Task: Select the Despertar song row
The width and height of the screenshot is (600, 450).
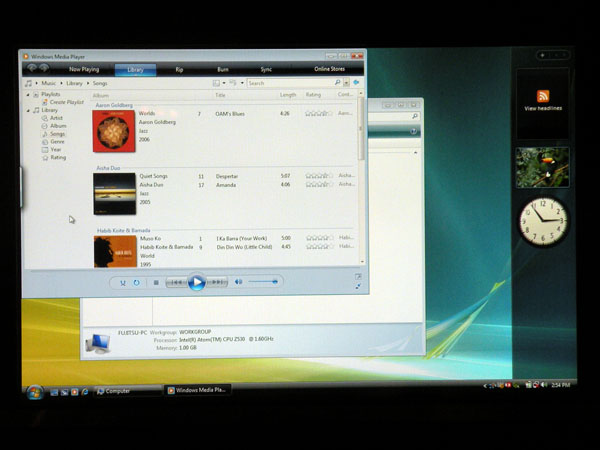Action: (275, 176)
